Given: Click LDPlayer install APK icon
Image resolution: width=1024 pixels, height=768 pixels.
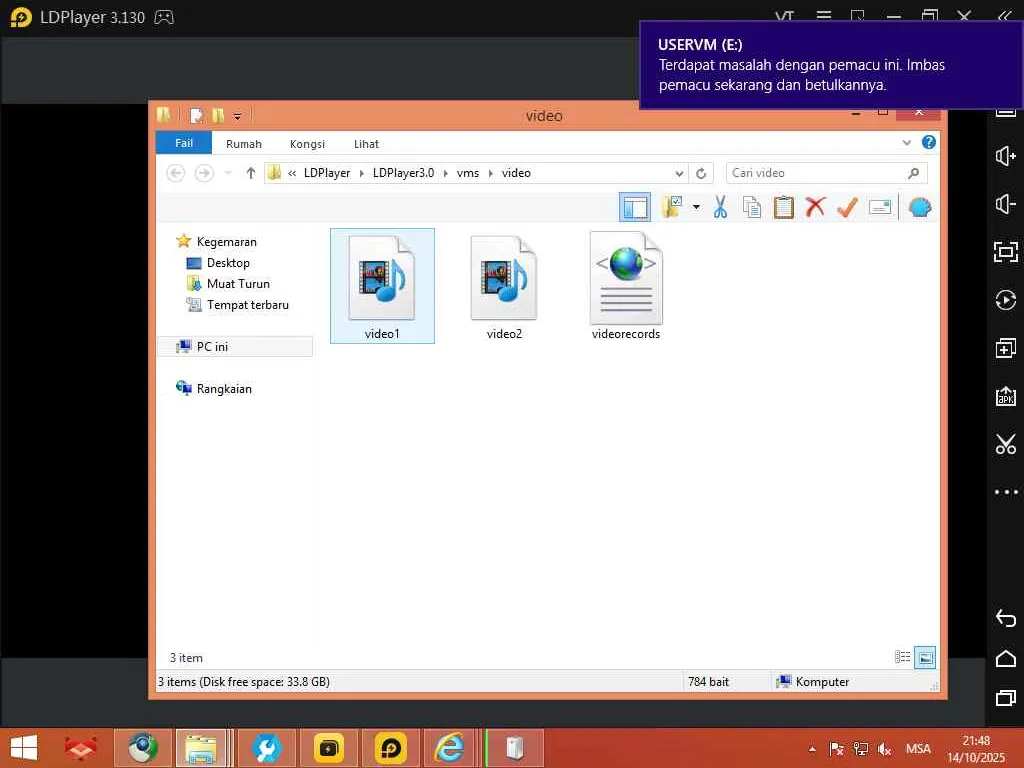Looking at the screenshot, I should click(1005, 396).
